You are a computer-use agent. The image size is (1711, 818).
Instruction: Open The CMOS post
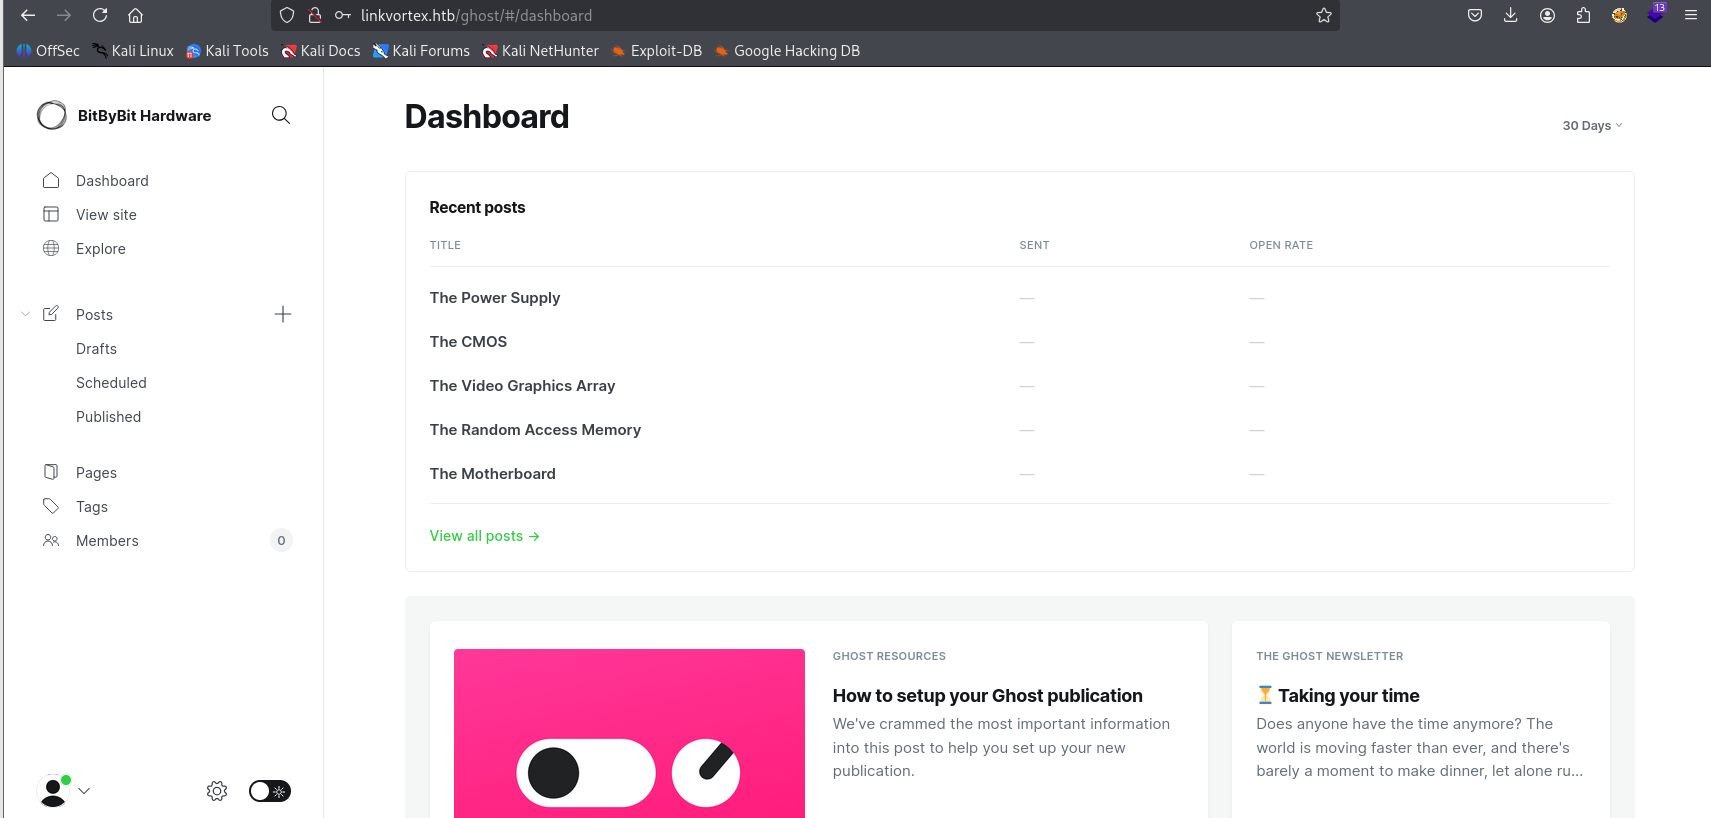[x=468, y=342]
